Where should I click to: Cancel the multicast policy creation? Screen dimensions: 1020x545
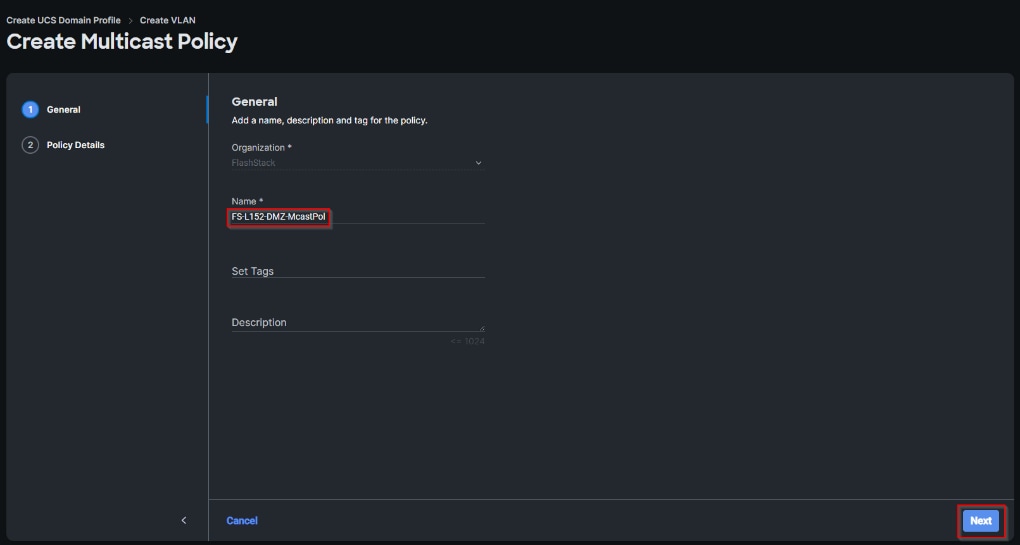point(242,520)
